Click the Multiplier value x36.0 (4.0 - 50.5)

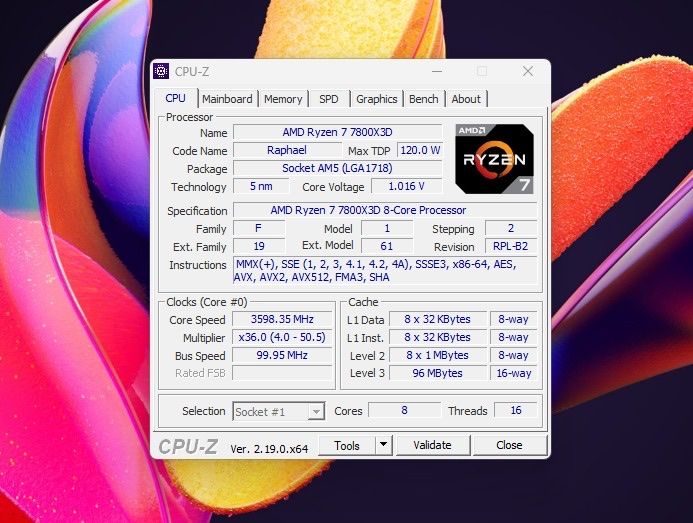pos(282,337)
